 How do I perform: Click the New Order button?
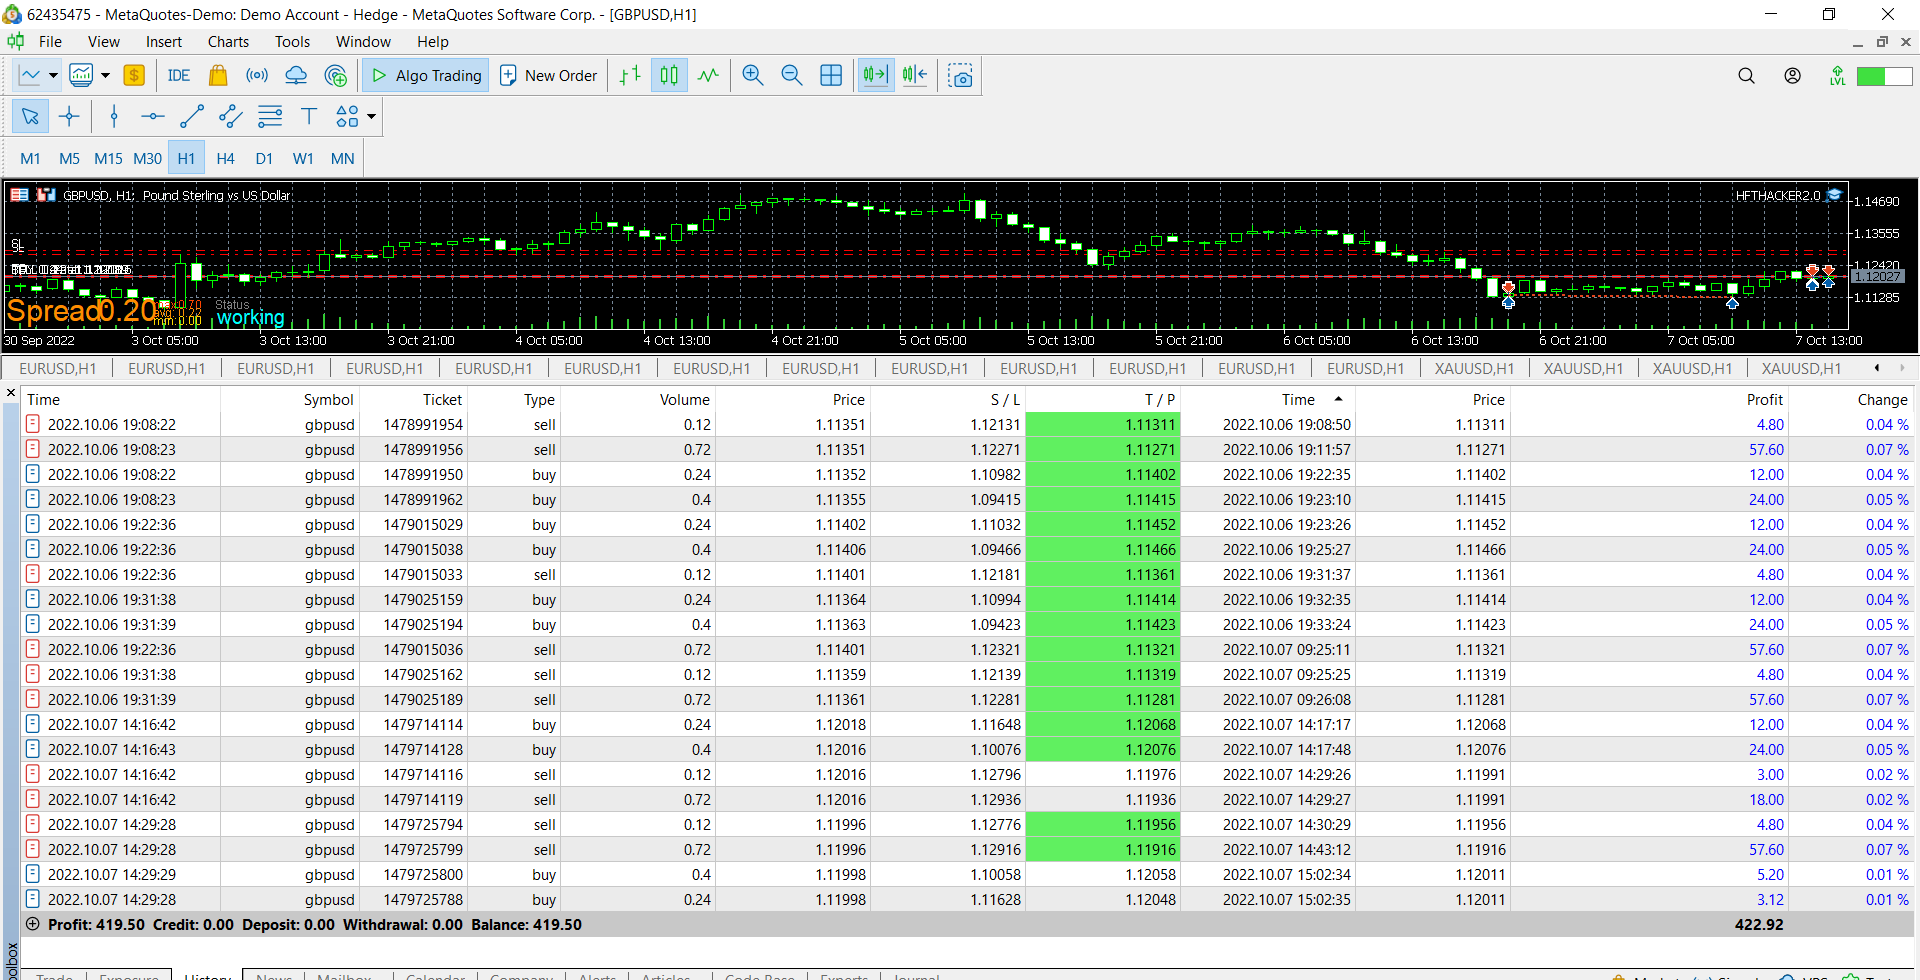click(548, 76)
